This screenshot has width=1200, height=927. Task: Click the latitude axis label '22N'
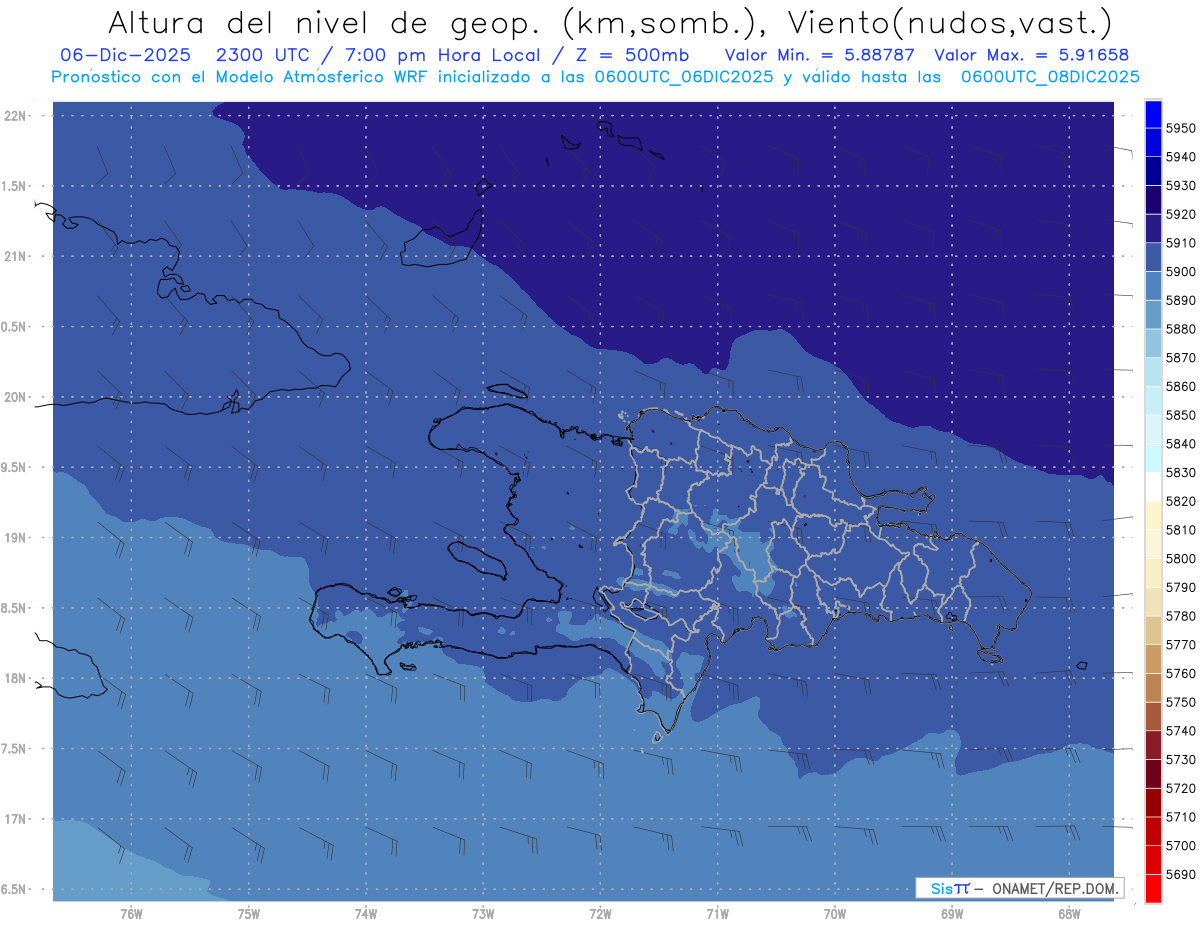(16, 116)
